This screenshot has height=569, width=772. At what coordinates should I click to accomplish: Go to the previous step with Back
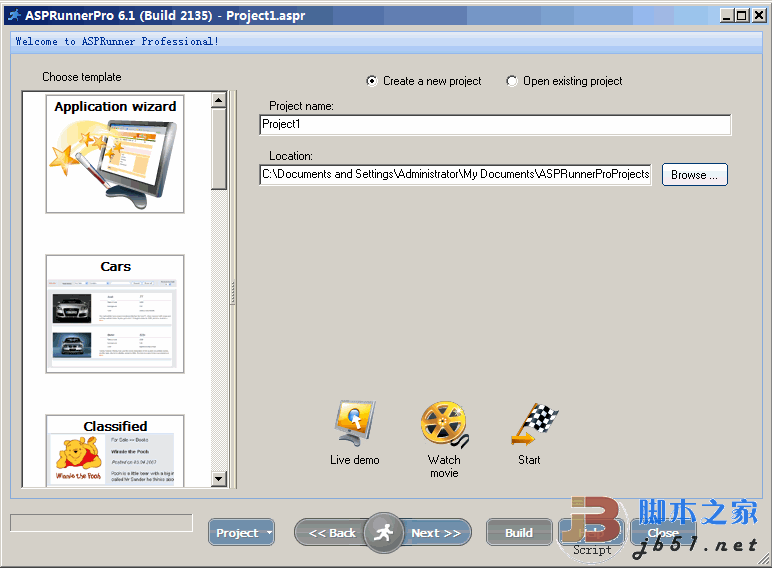coord(331,533)
